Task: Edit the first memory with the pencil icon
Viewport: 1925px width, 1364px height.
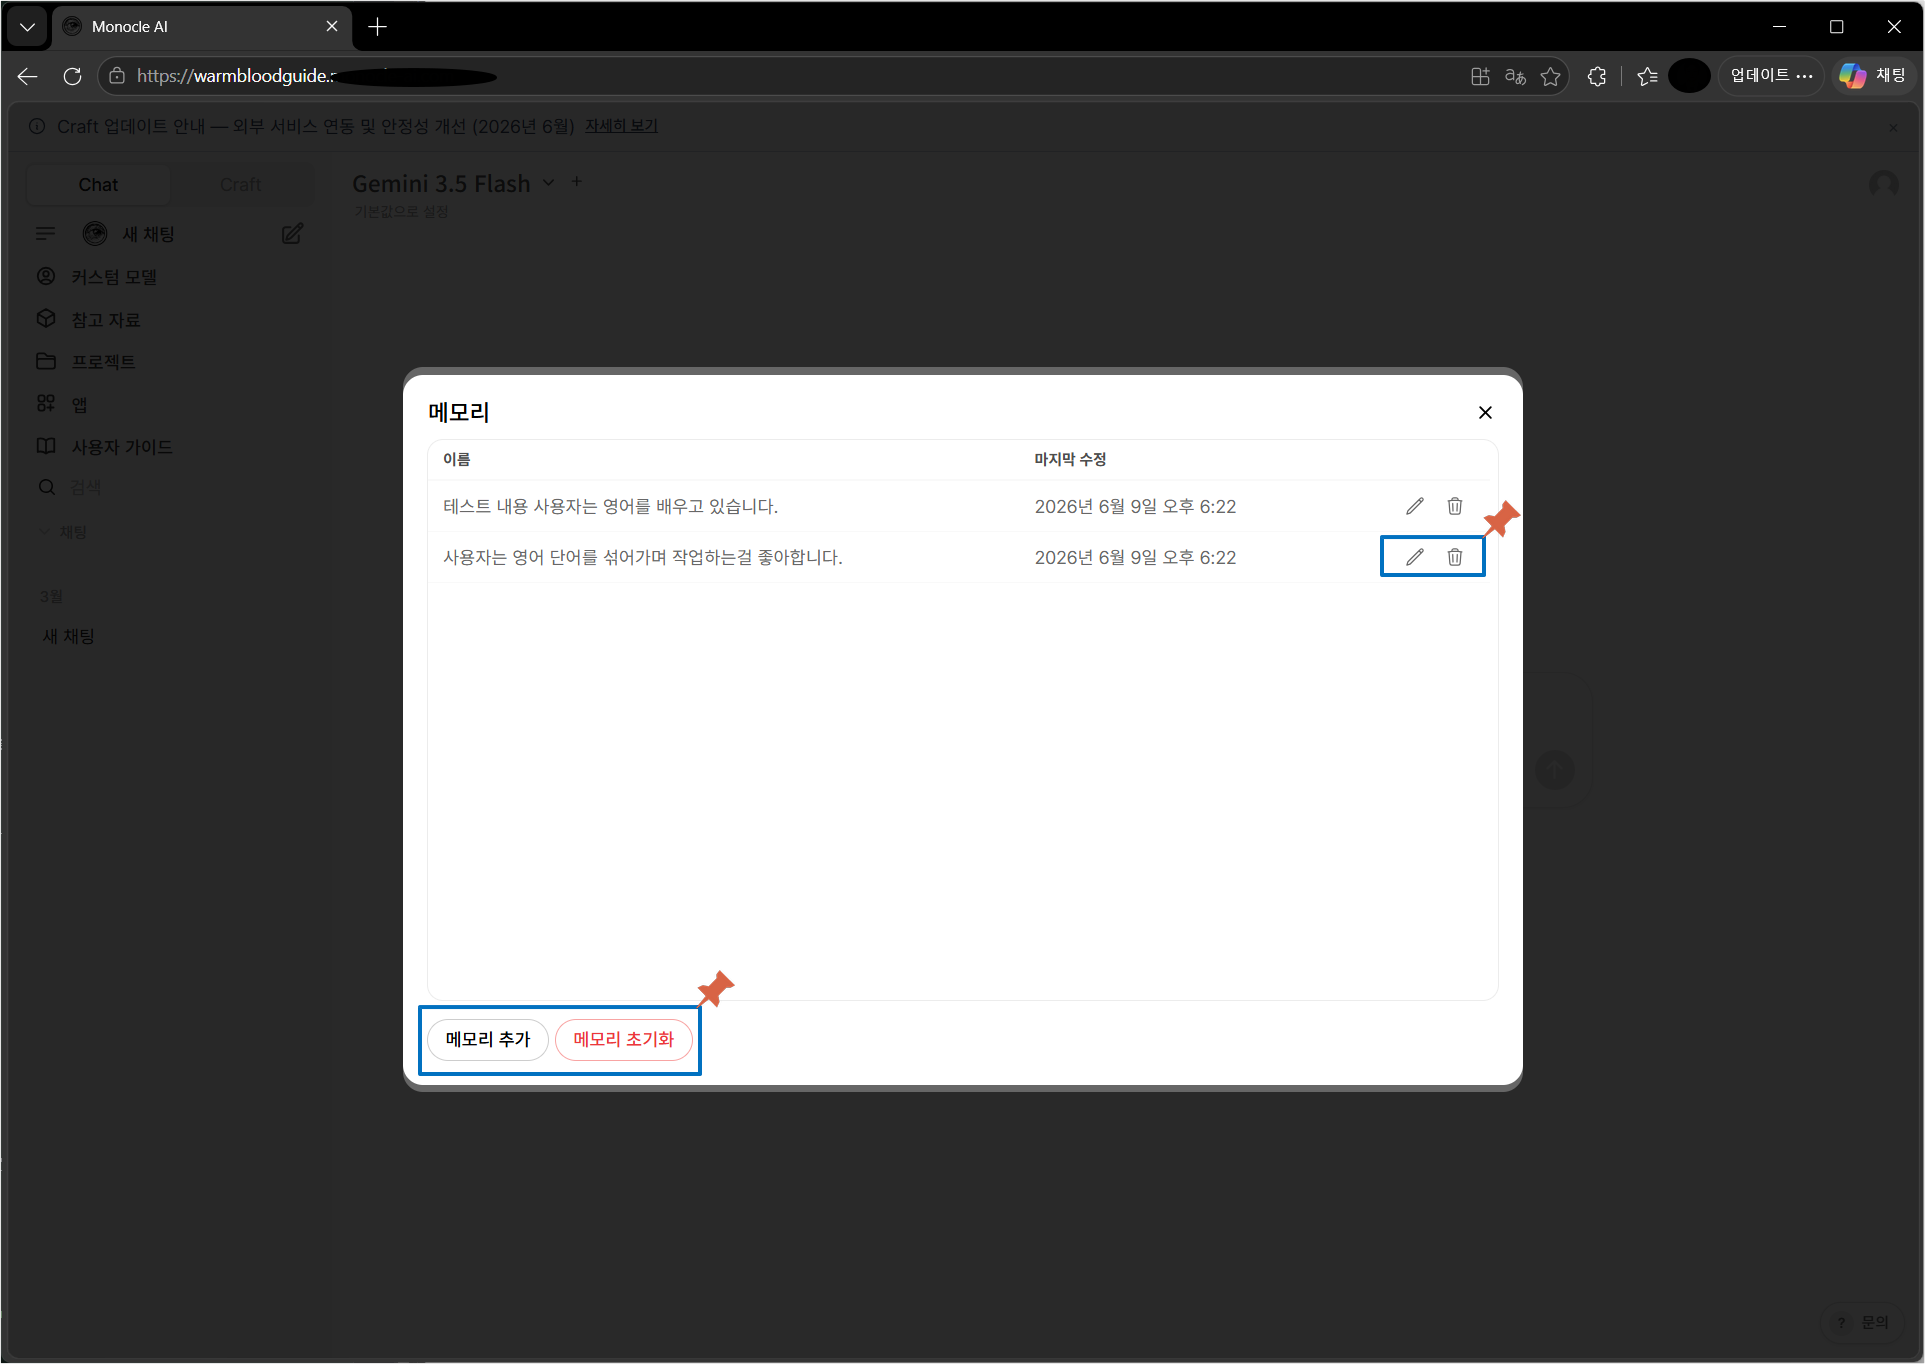Action: coord(1414,506)
